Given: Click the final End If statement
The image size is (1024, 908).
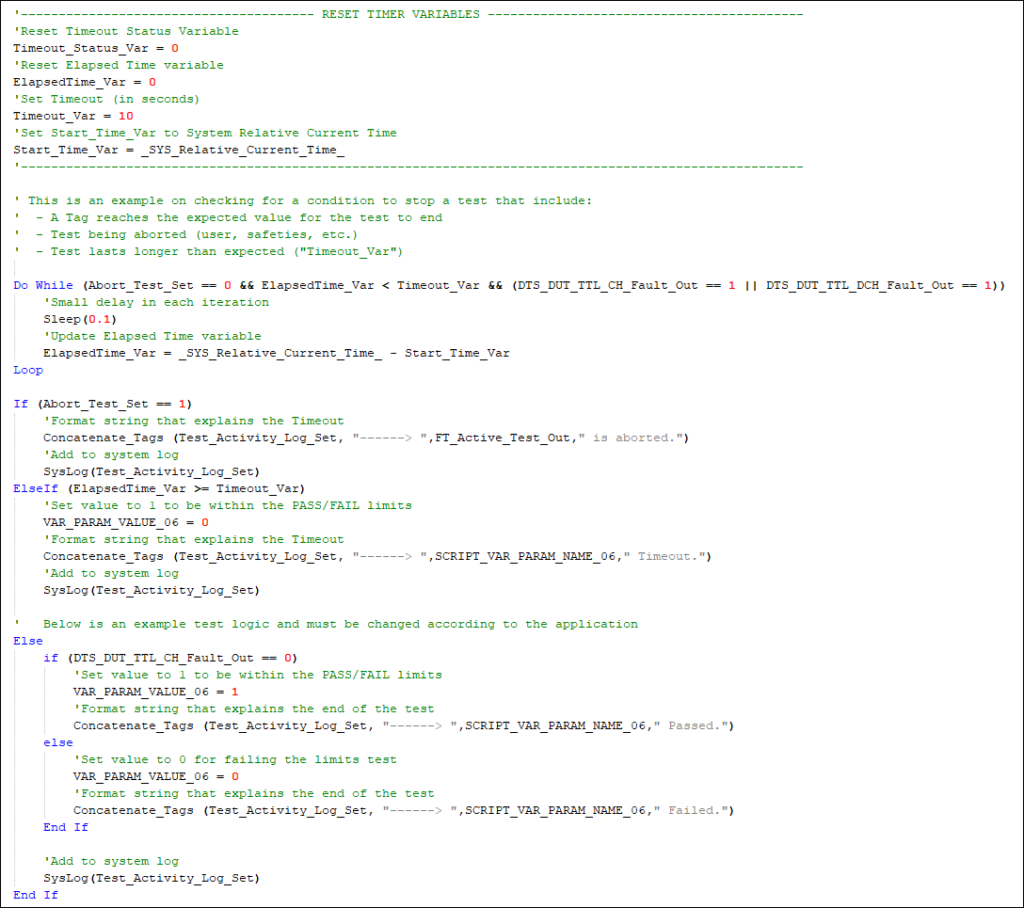Looking at the screenshot, I should point(34,895).
